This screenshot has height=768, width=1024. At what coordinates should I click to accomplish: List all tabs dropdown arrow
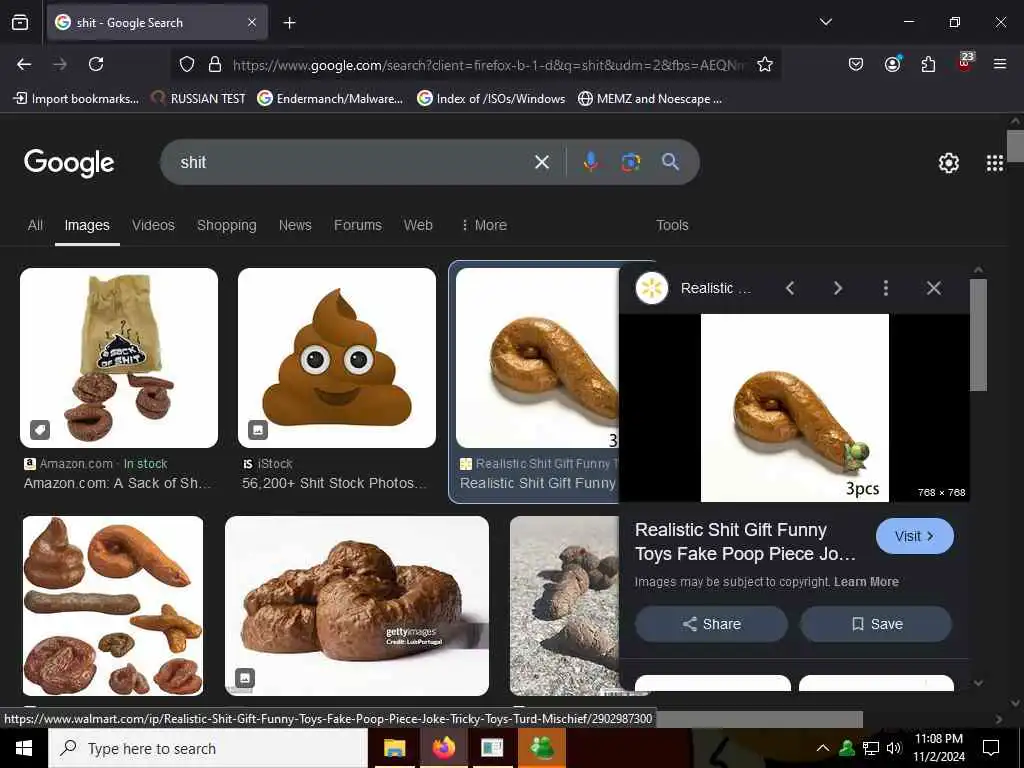(825, 22)
